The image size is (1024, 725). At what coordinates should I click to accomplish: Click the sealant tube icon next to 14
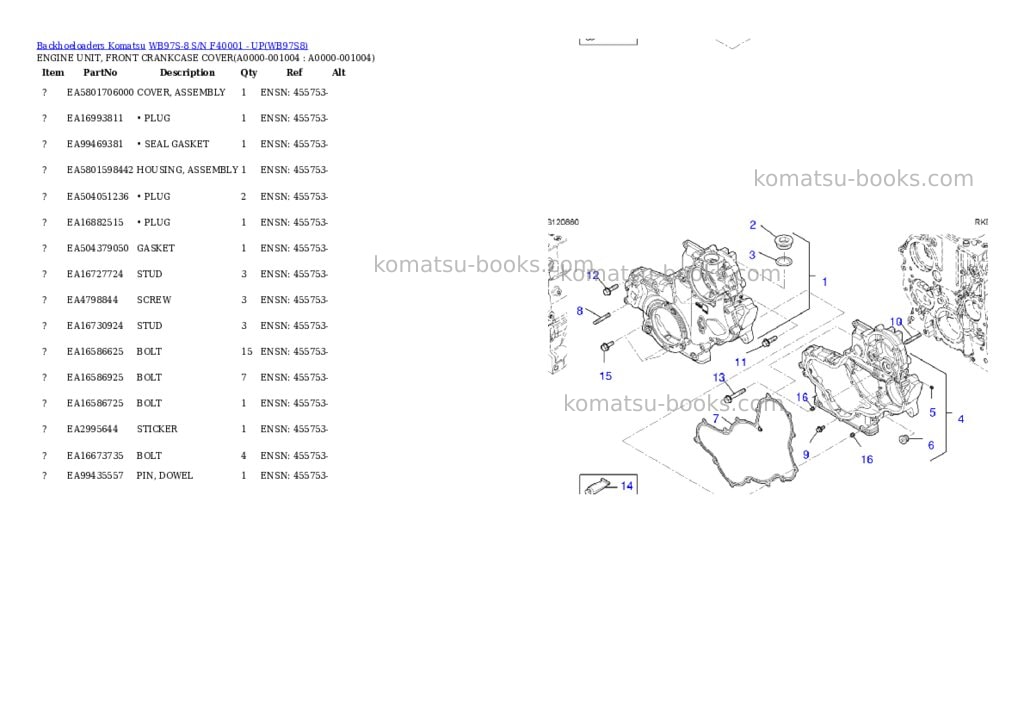(596, 487)
